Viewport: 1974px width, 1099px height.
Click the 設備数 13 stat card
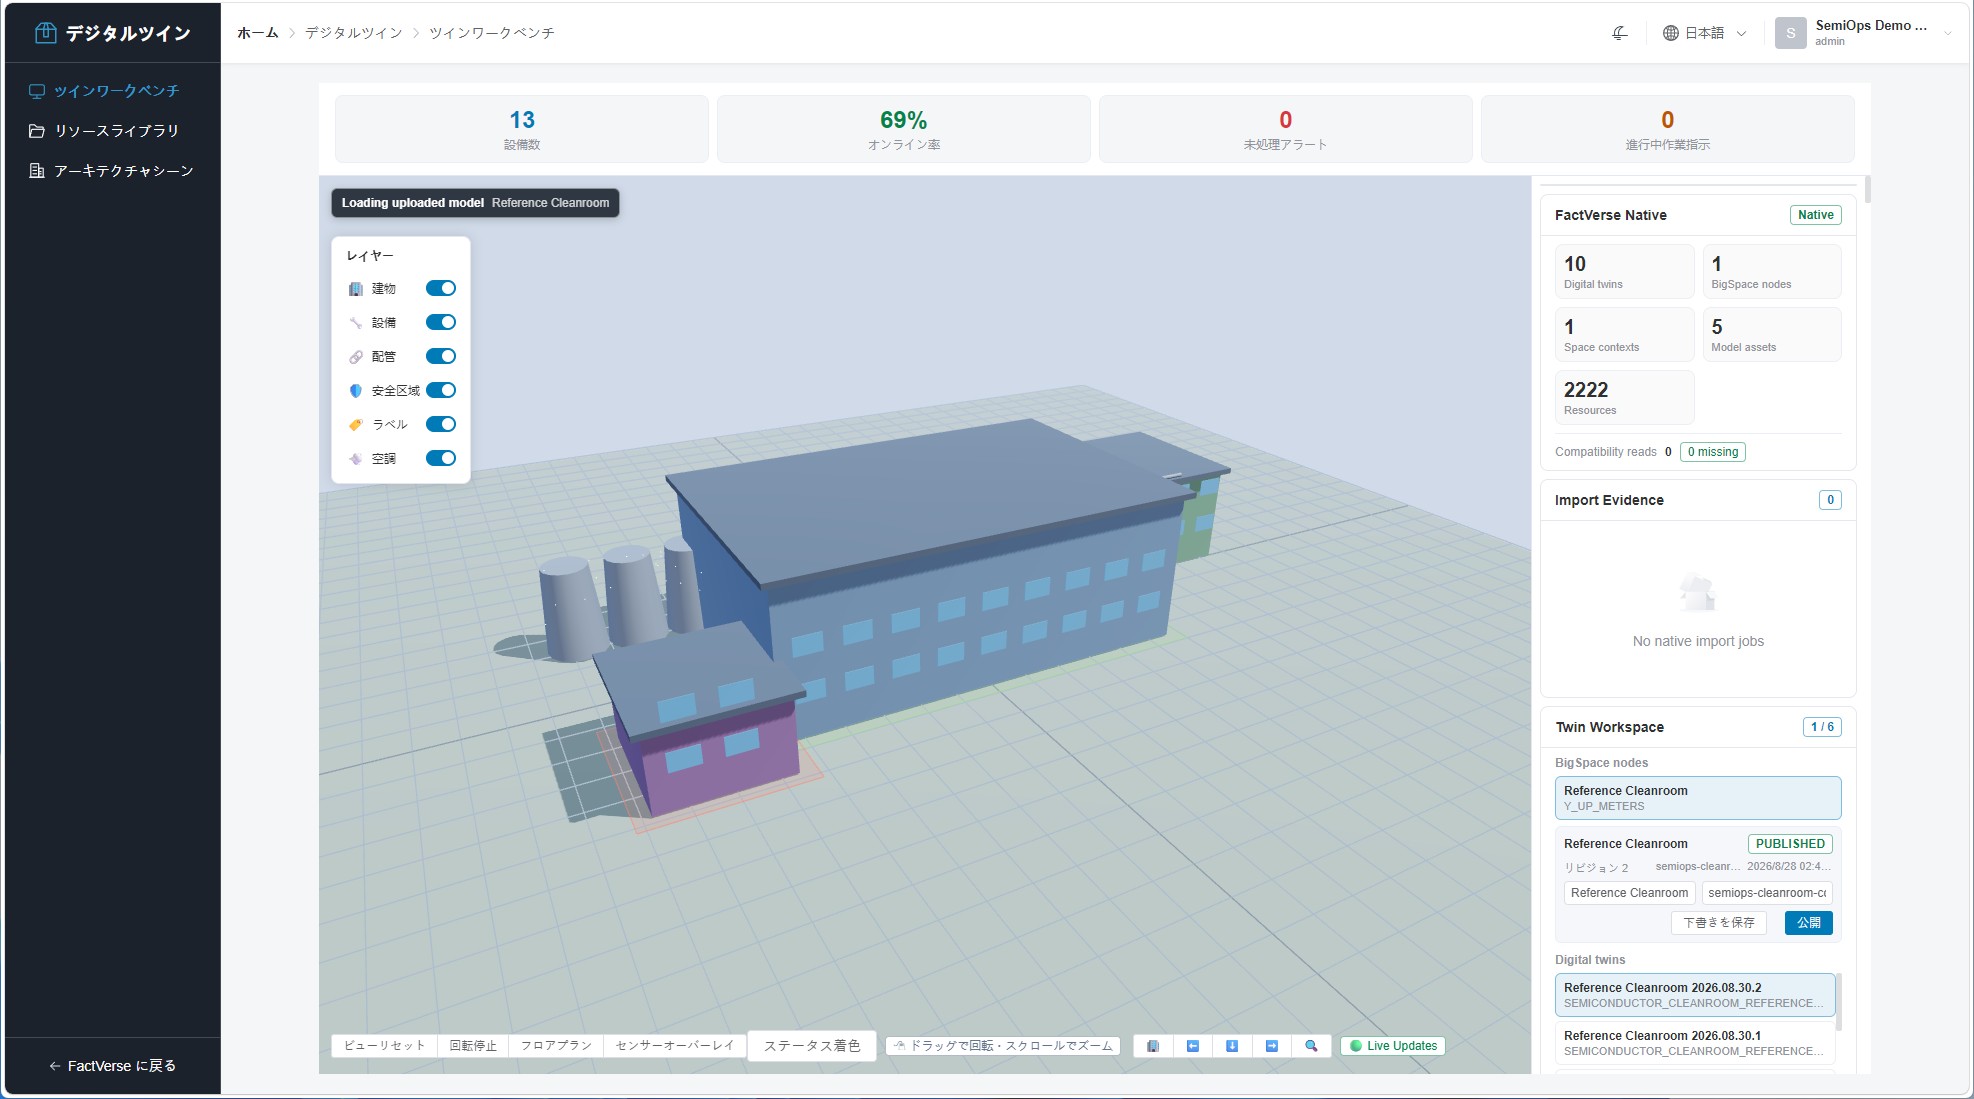[x=522, y=129]
